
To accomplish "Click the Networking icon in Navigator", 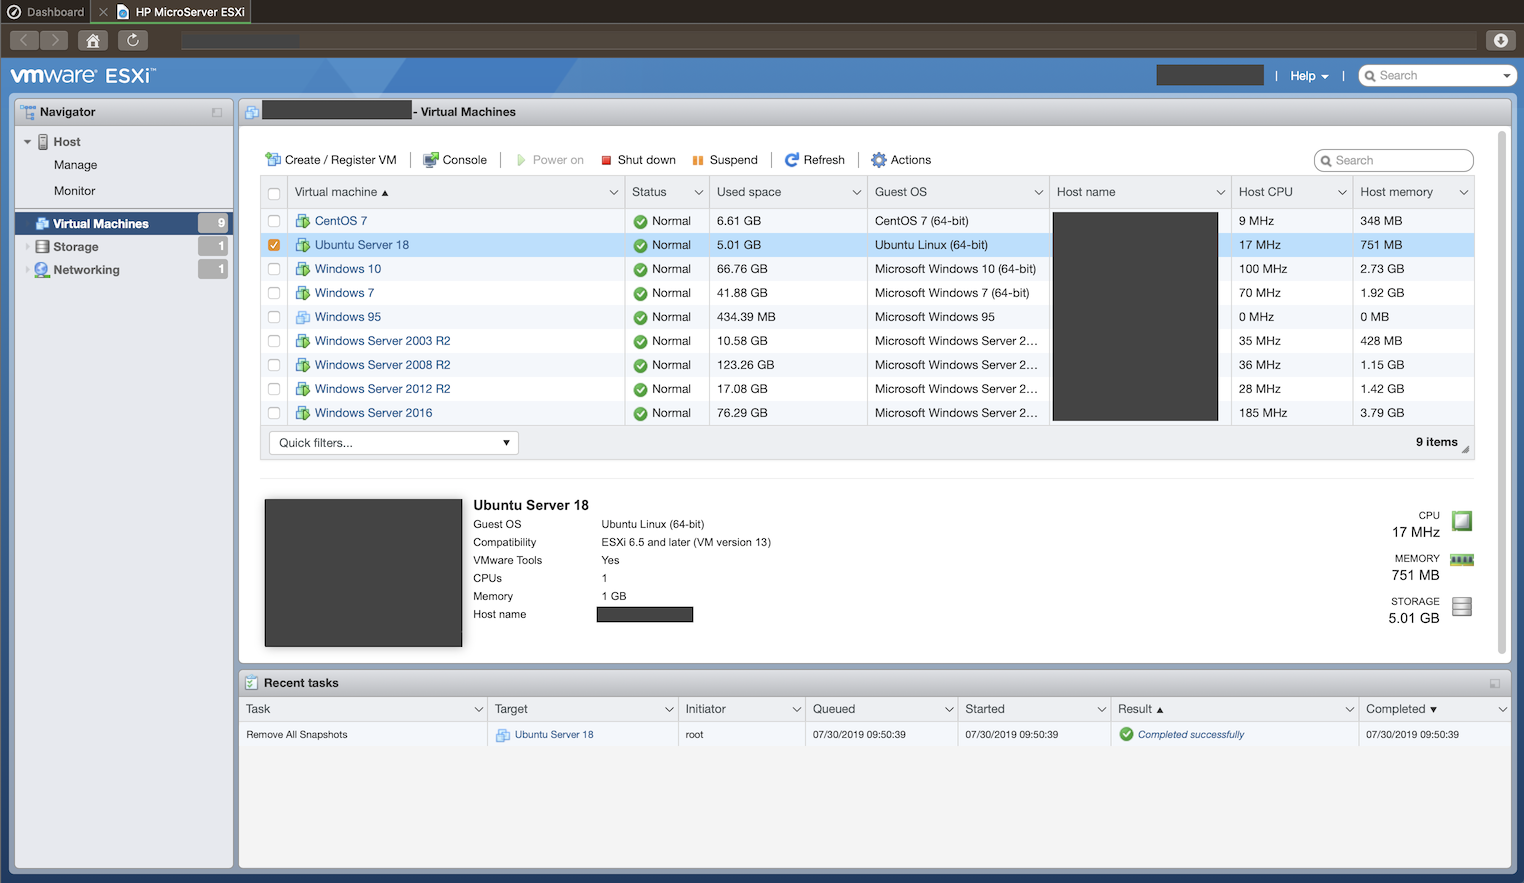I will (x=42, y=270).
